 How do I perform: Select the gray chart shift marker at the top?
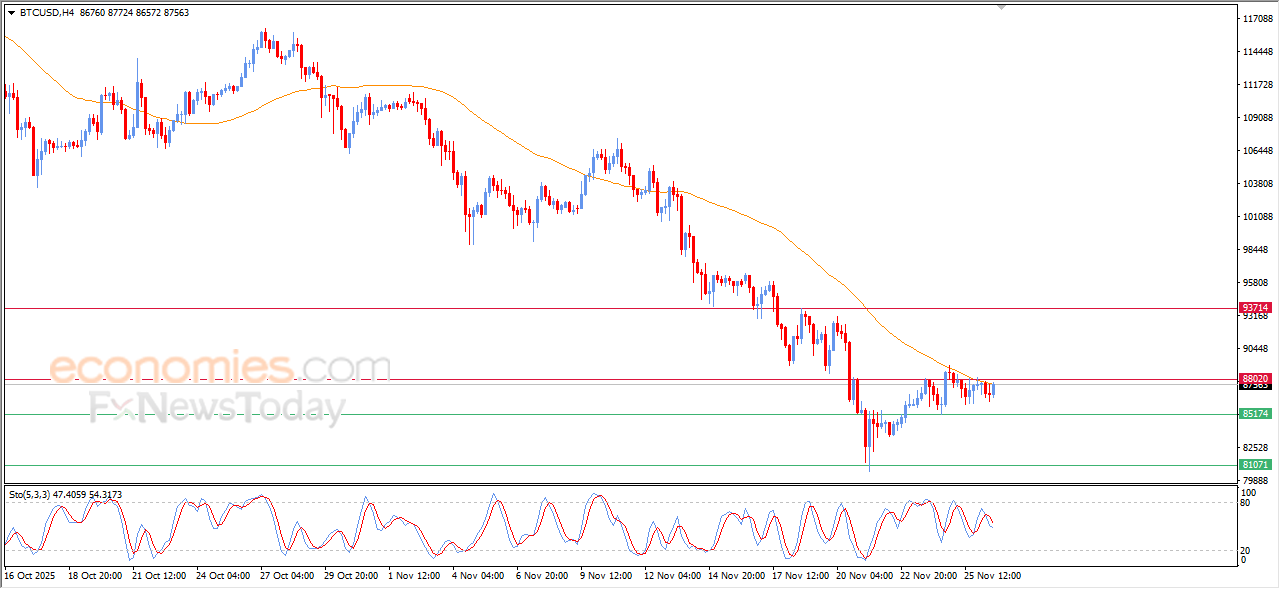pyautogui.click(x=1003, y=8)
